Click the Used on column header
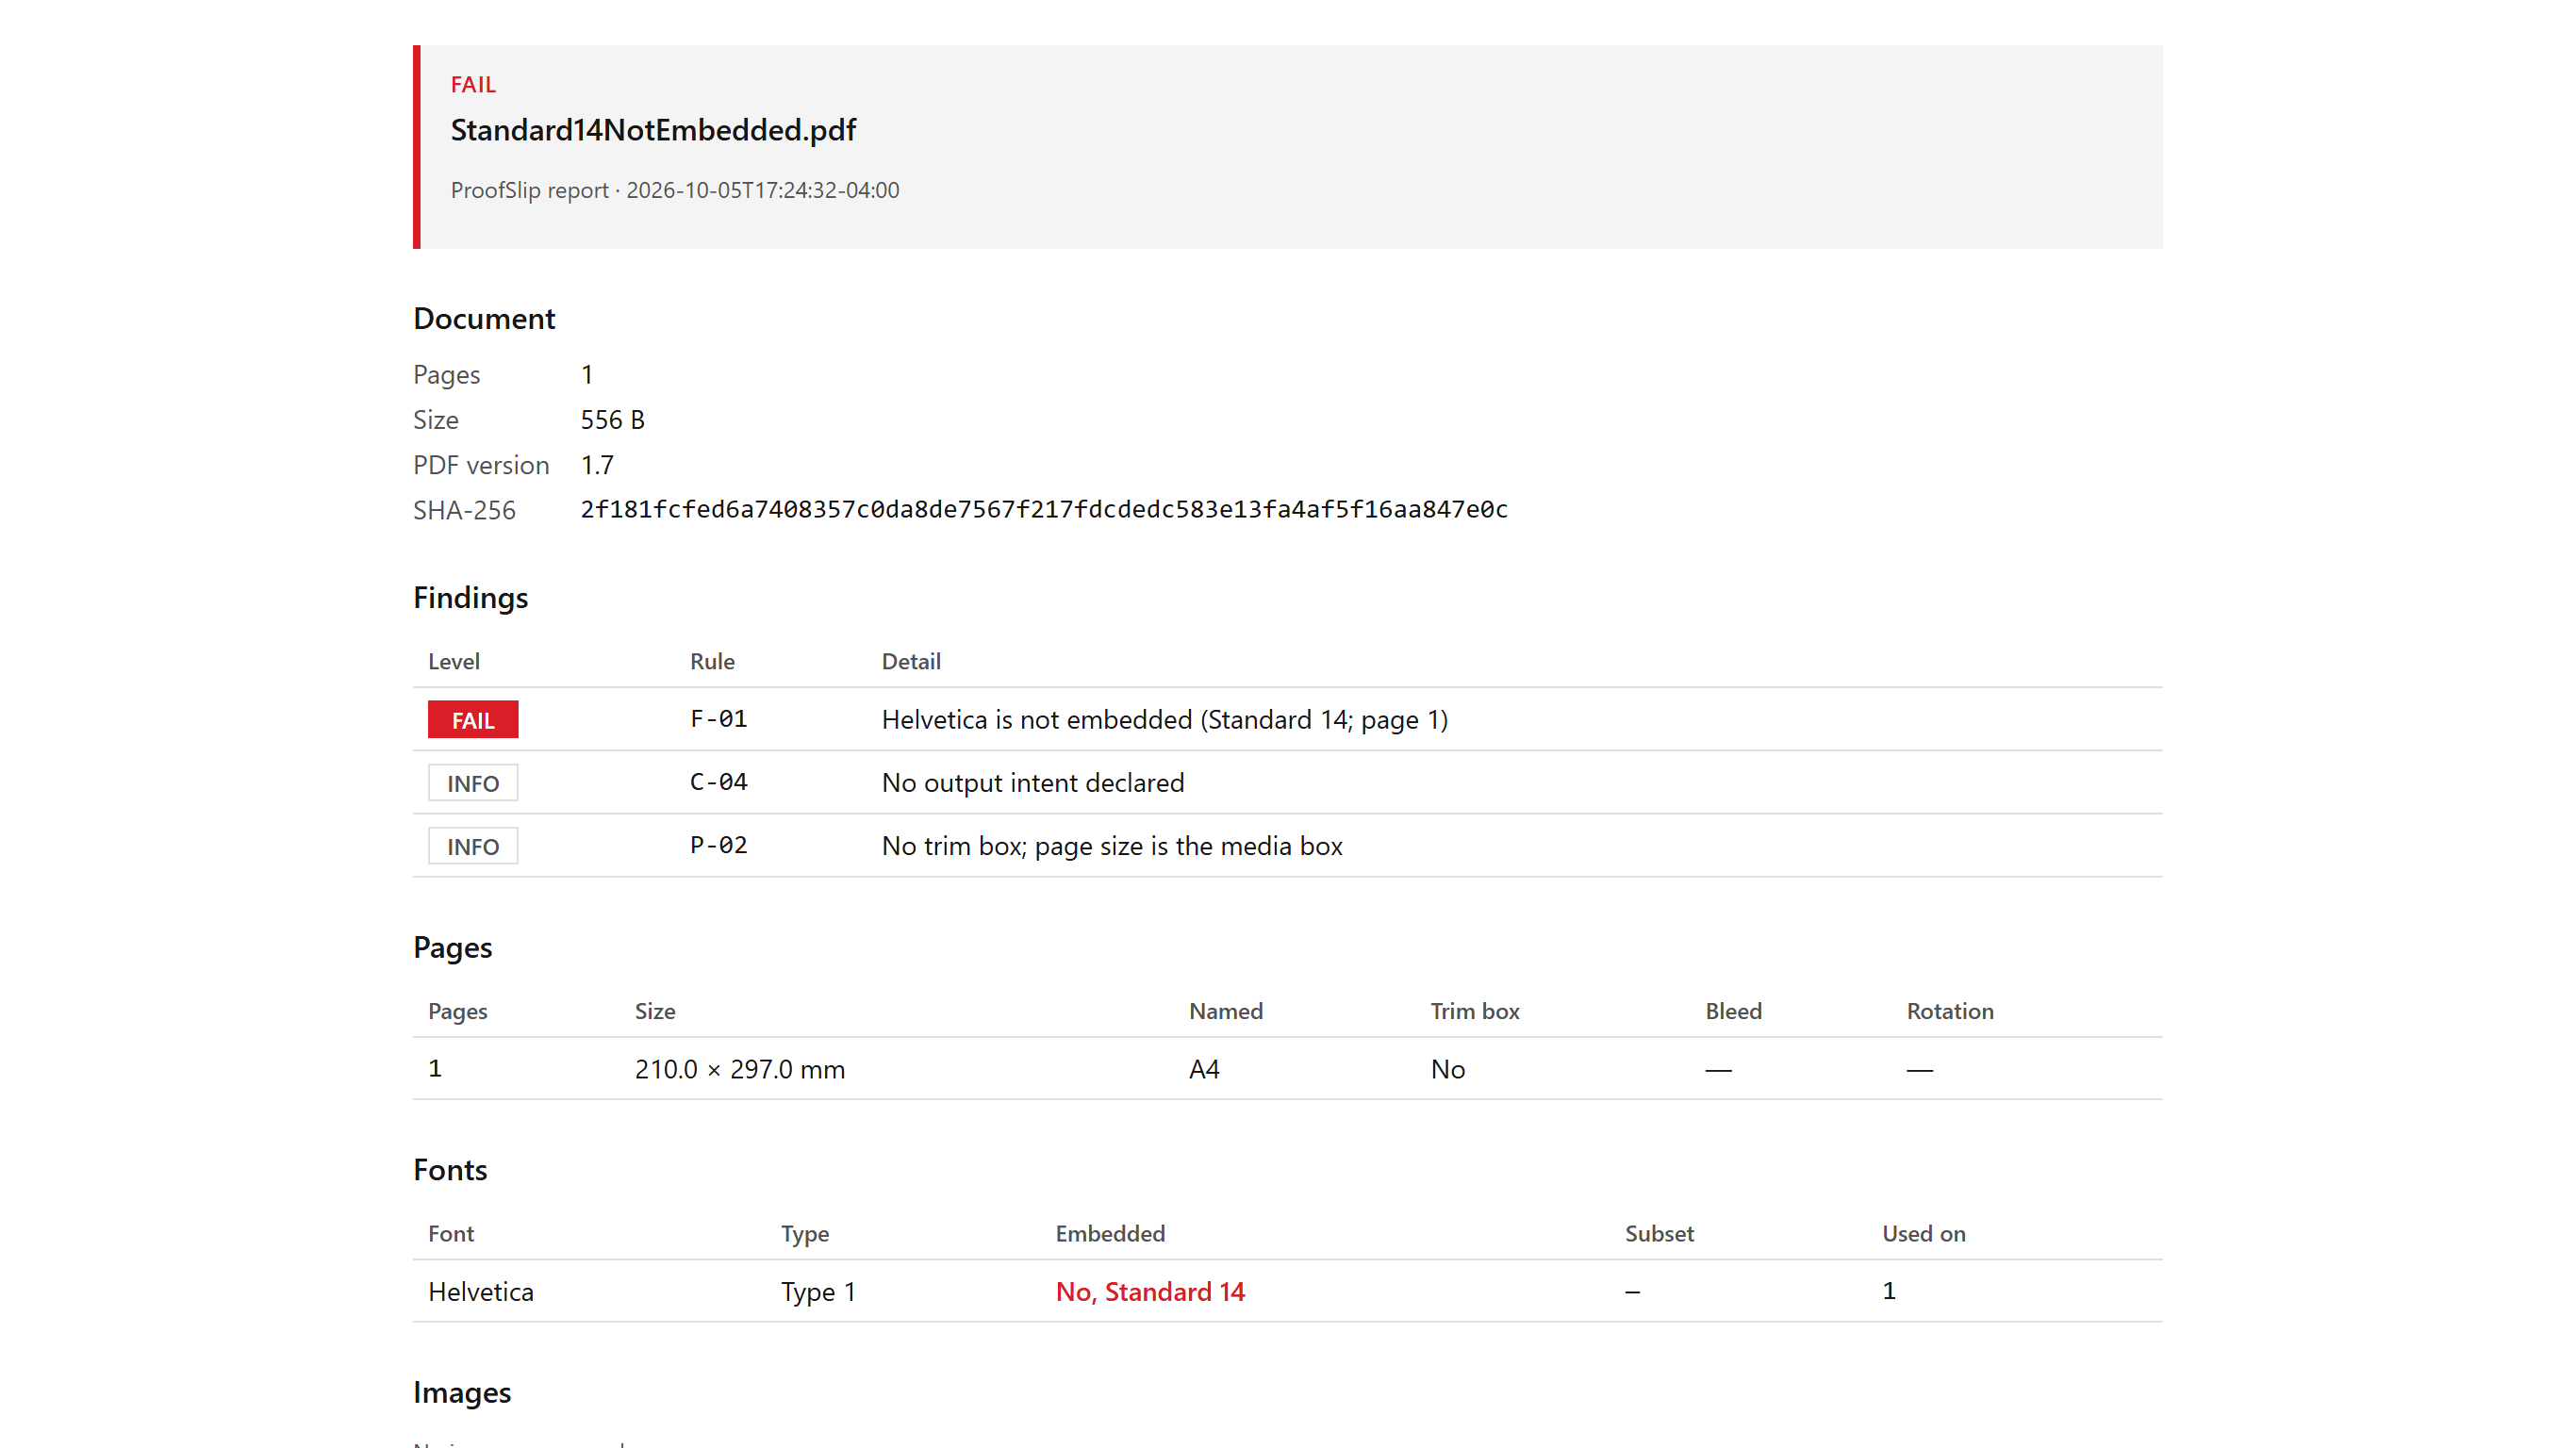This screenshot has height=1448, width=2576. tap(1924, 1233)
